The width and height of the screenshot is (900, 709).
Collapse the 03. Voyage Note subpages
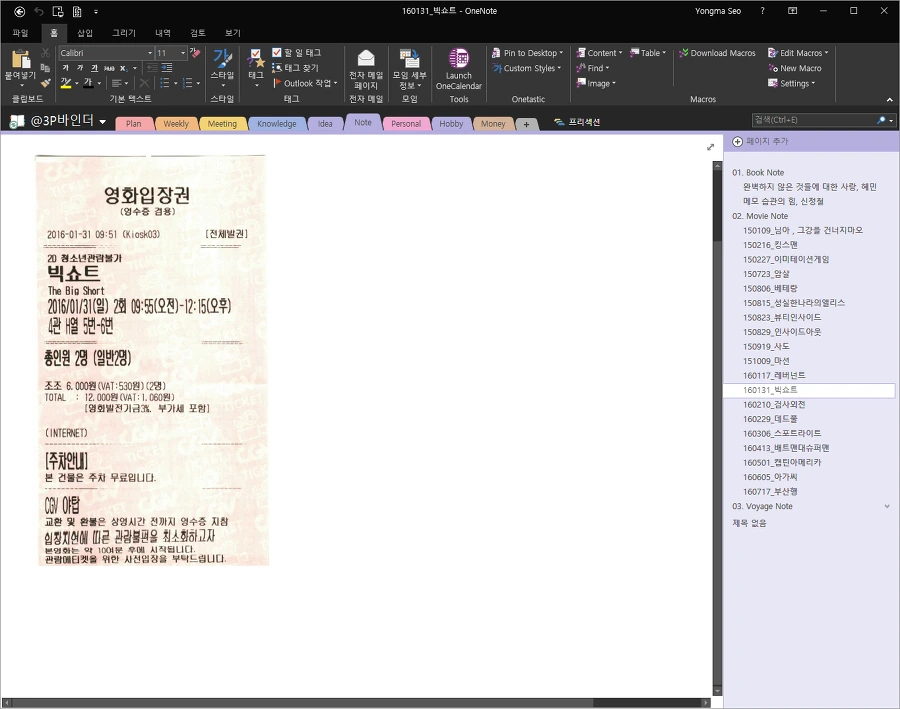click(887, 506)
